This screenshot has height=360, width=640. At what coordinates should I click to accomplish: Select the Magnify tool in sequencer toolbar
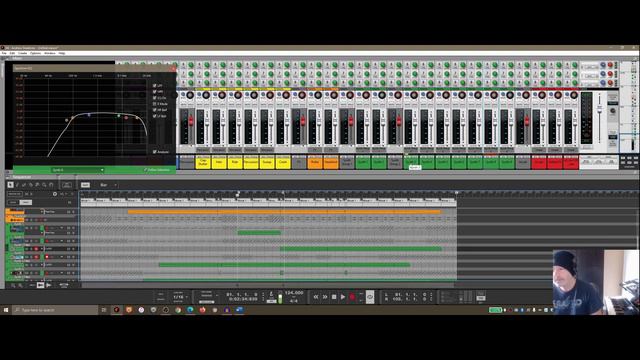click(x=44, y=185)
